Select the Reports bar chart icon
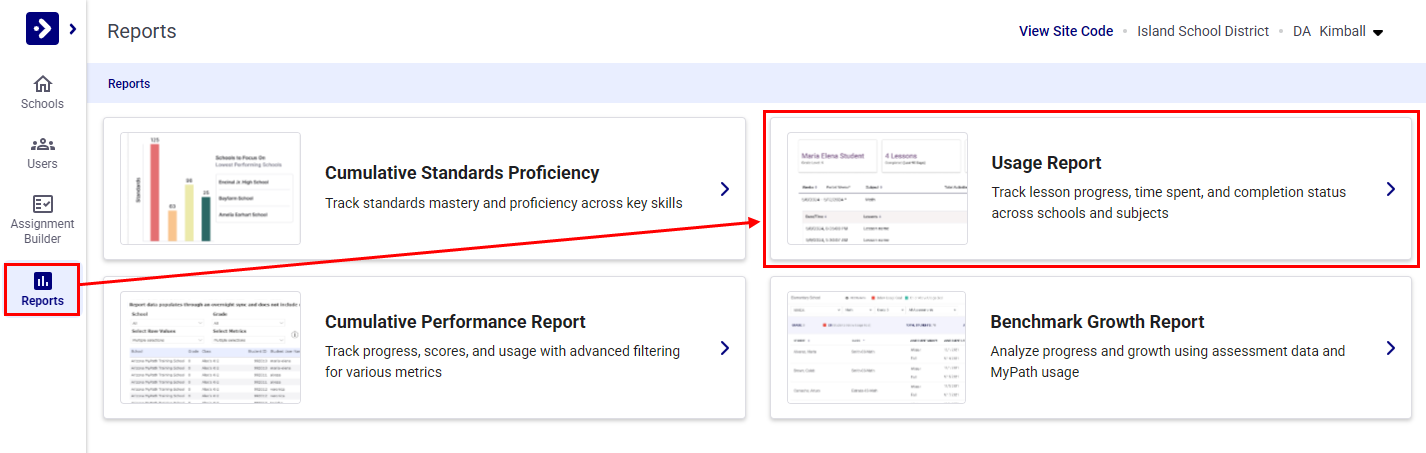 point(42,281)
